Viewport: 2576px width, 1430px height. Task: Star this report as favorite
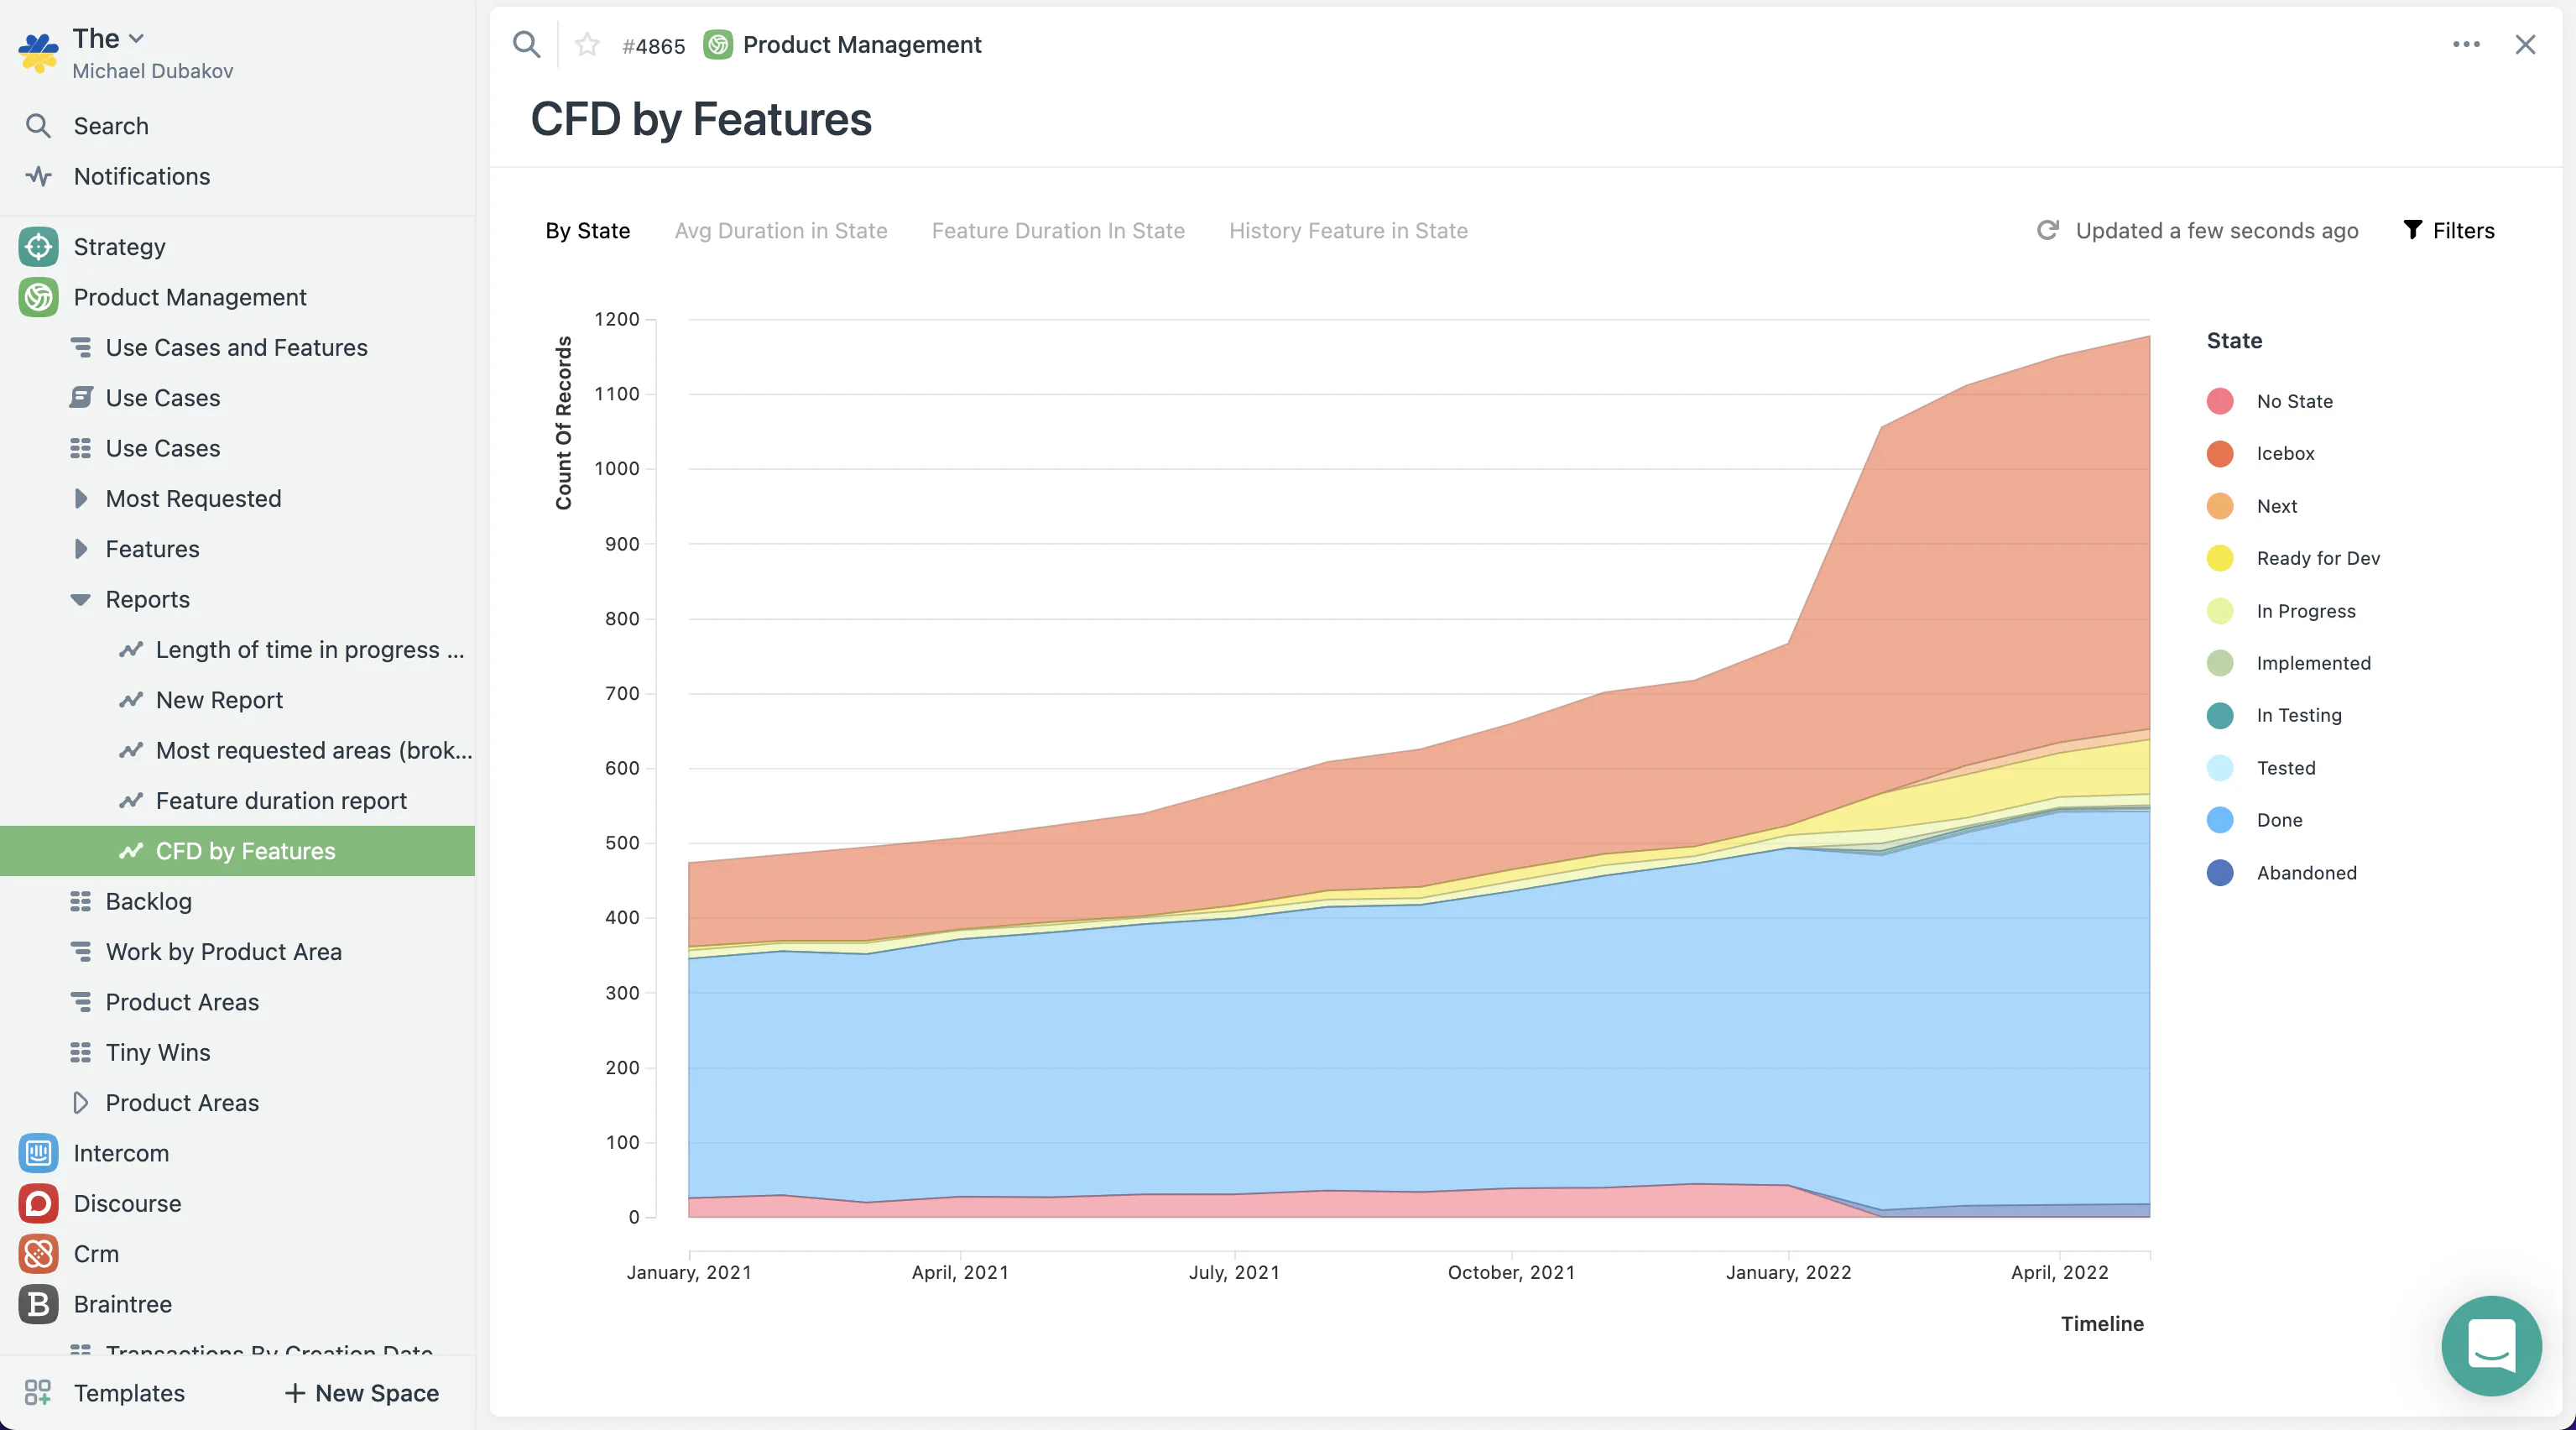coord(587,45)
